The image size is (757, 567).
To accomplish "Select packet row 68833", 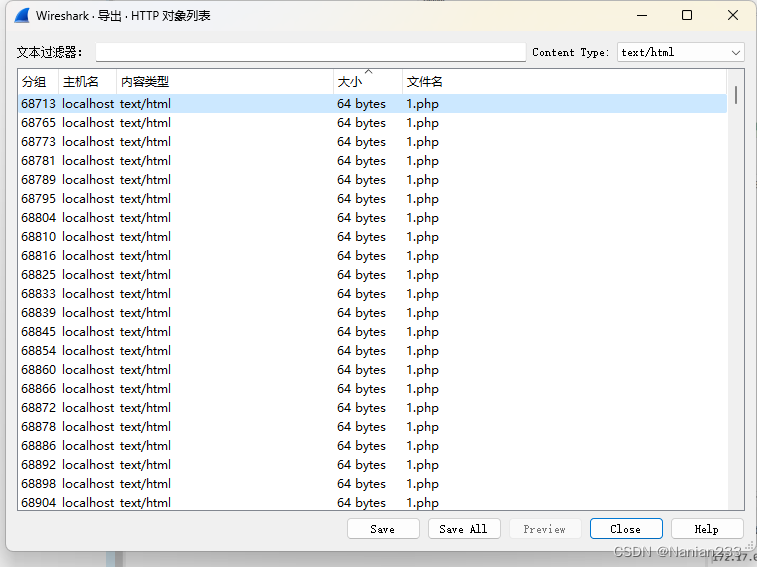I will tap(372, 294).
